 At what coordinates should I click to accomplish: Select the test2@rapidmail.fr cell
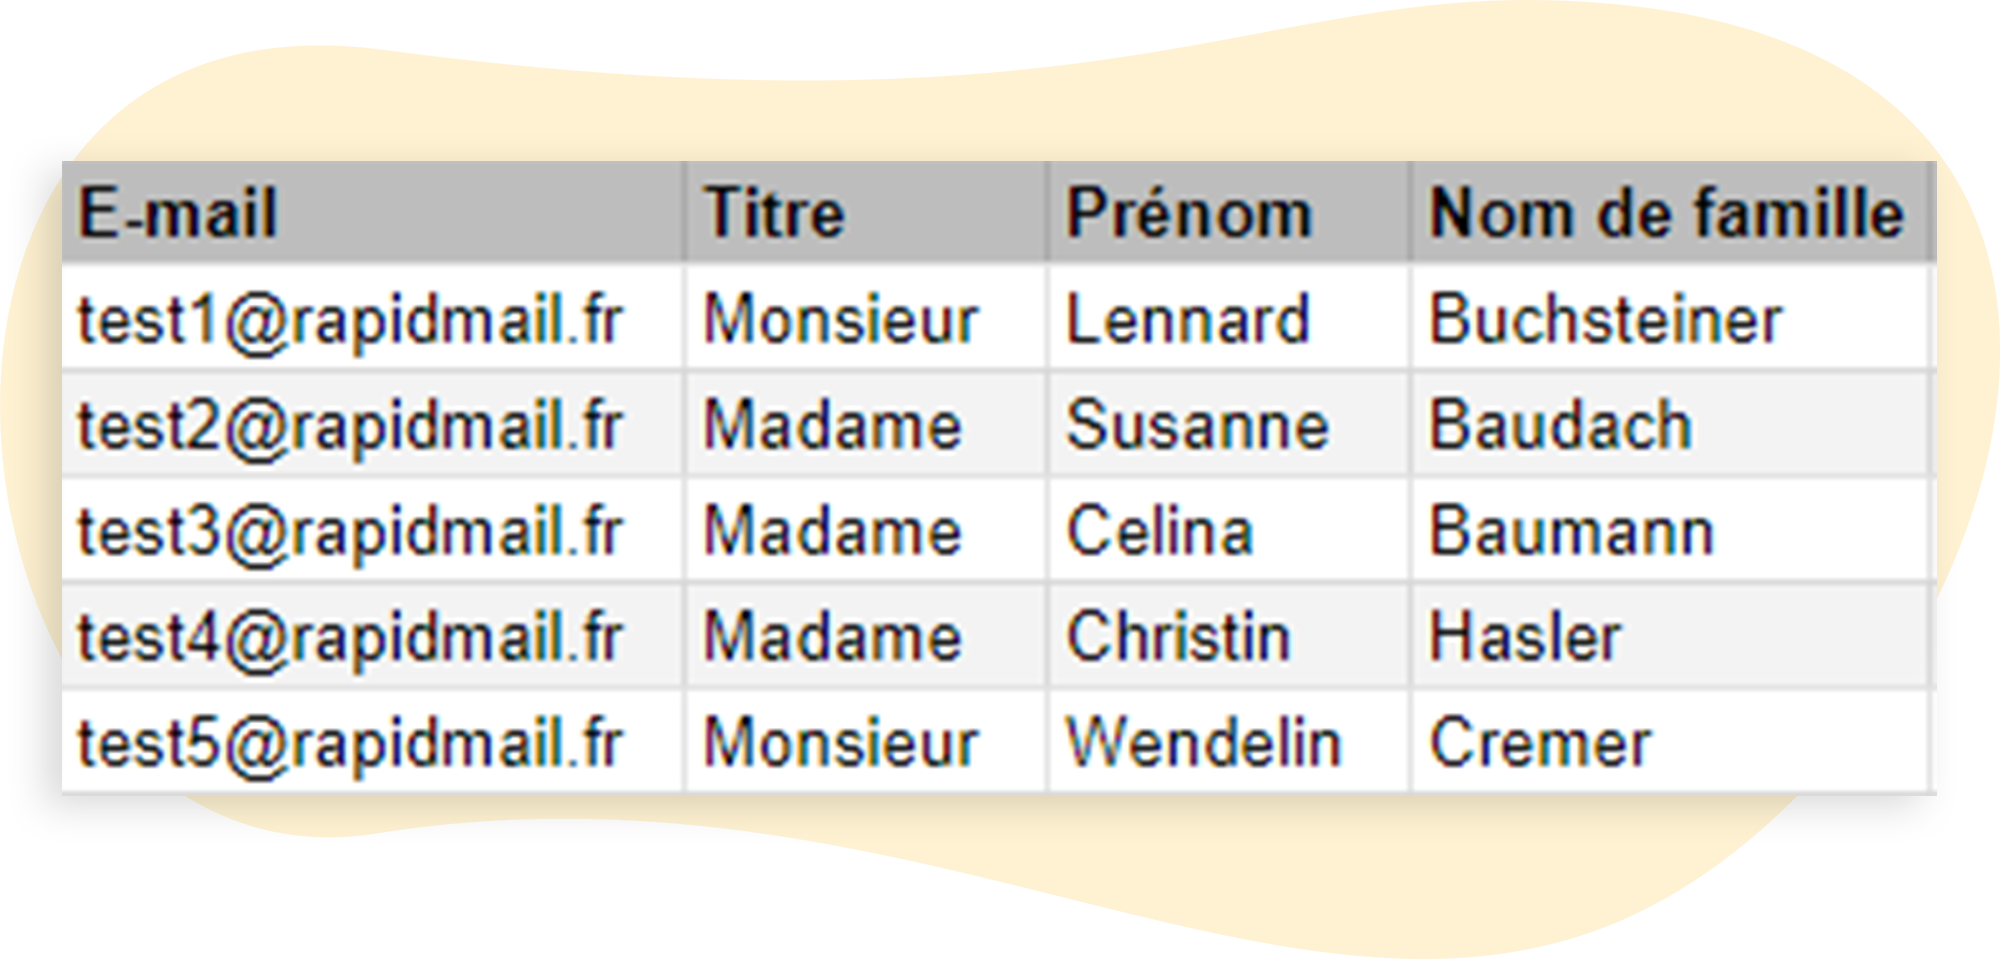[x=351, y=425]
